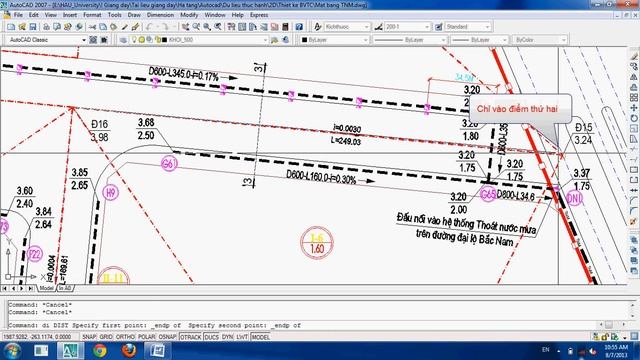
Task: Click the black swatch in color control
Action: coord(304,40)
